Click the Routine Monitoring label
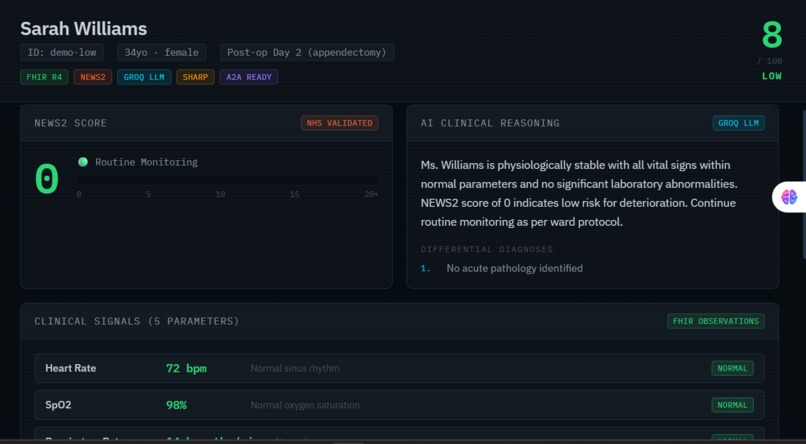 146,162
